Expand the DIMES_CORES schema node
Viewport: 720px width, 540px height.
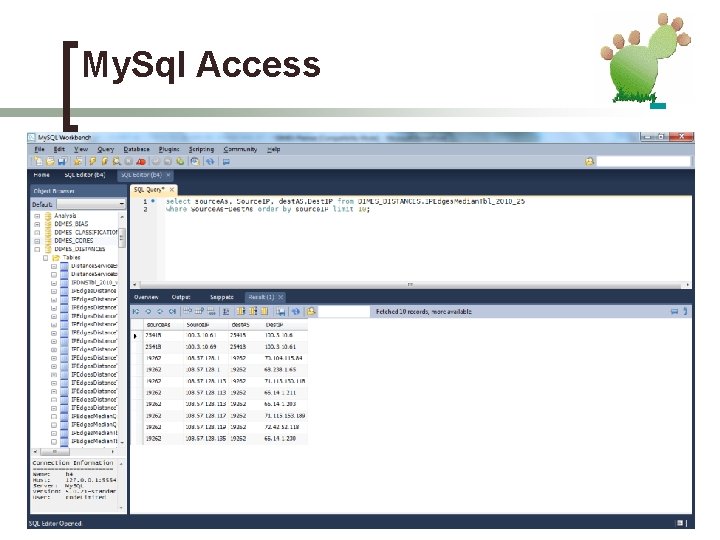(x=37, y=241)
